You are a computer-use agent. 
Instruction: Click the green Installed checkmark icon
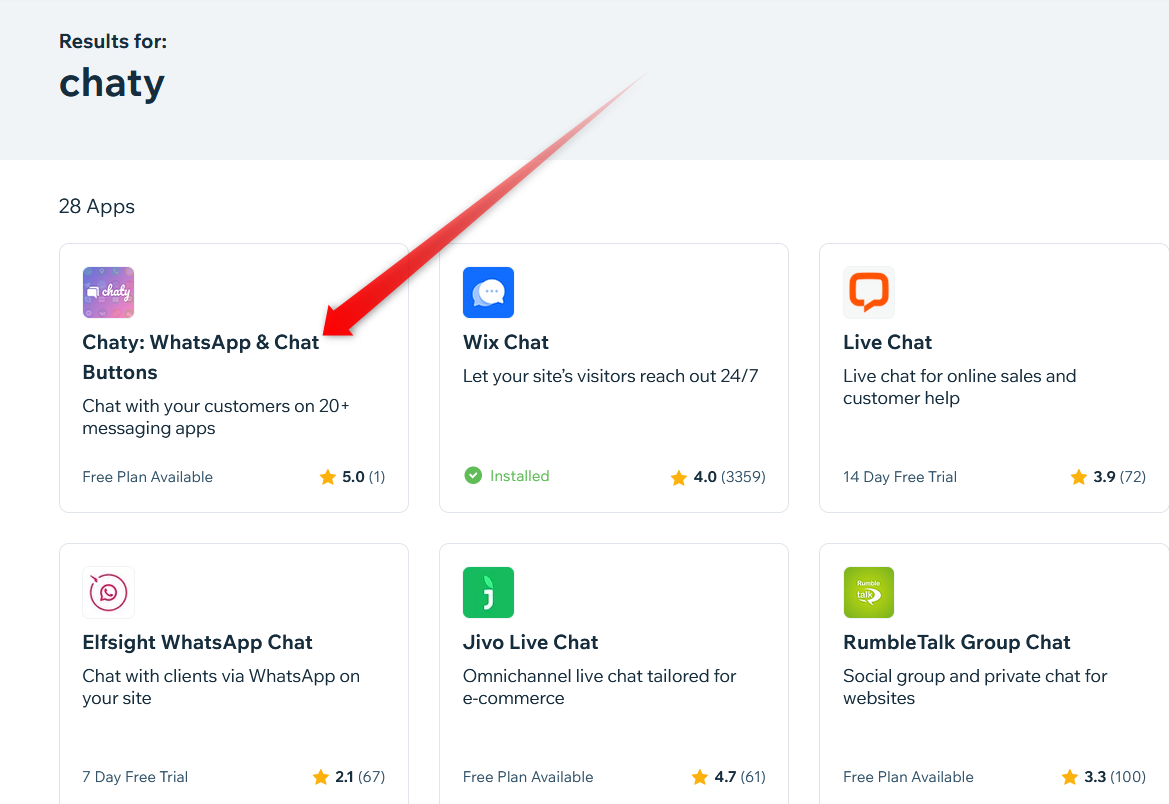(473, 475)
